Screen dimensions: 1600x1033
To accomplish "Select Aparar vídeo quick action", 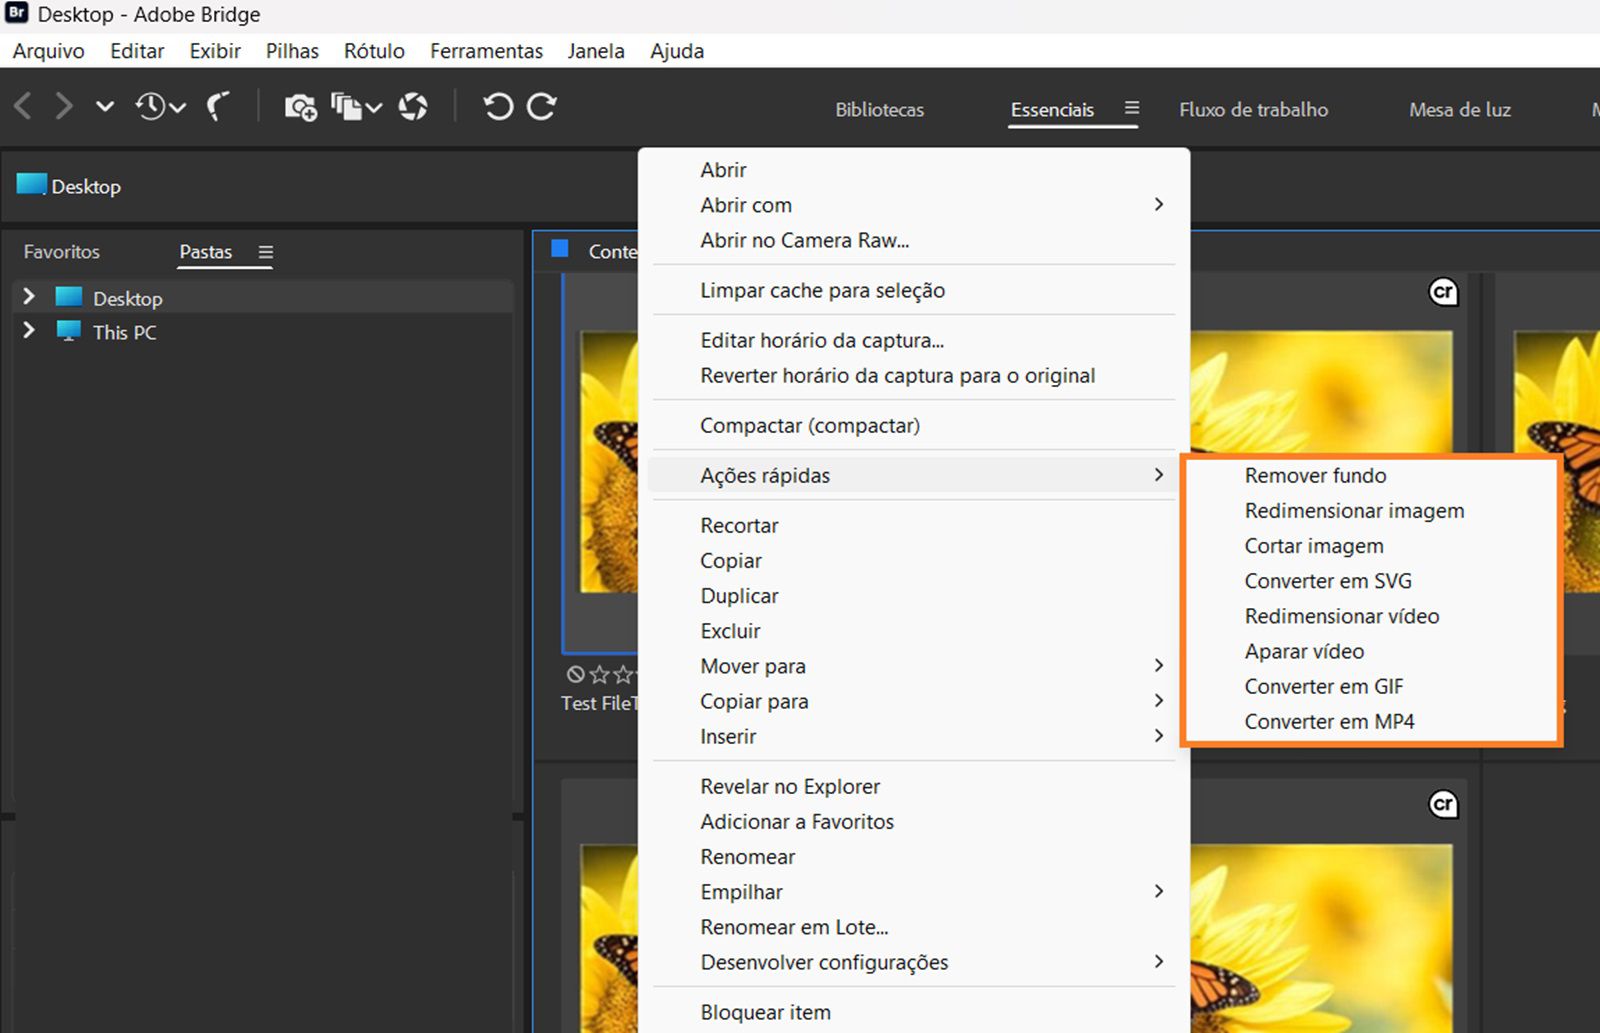I will 1371,651.
